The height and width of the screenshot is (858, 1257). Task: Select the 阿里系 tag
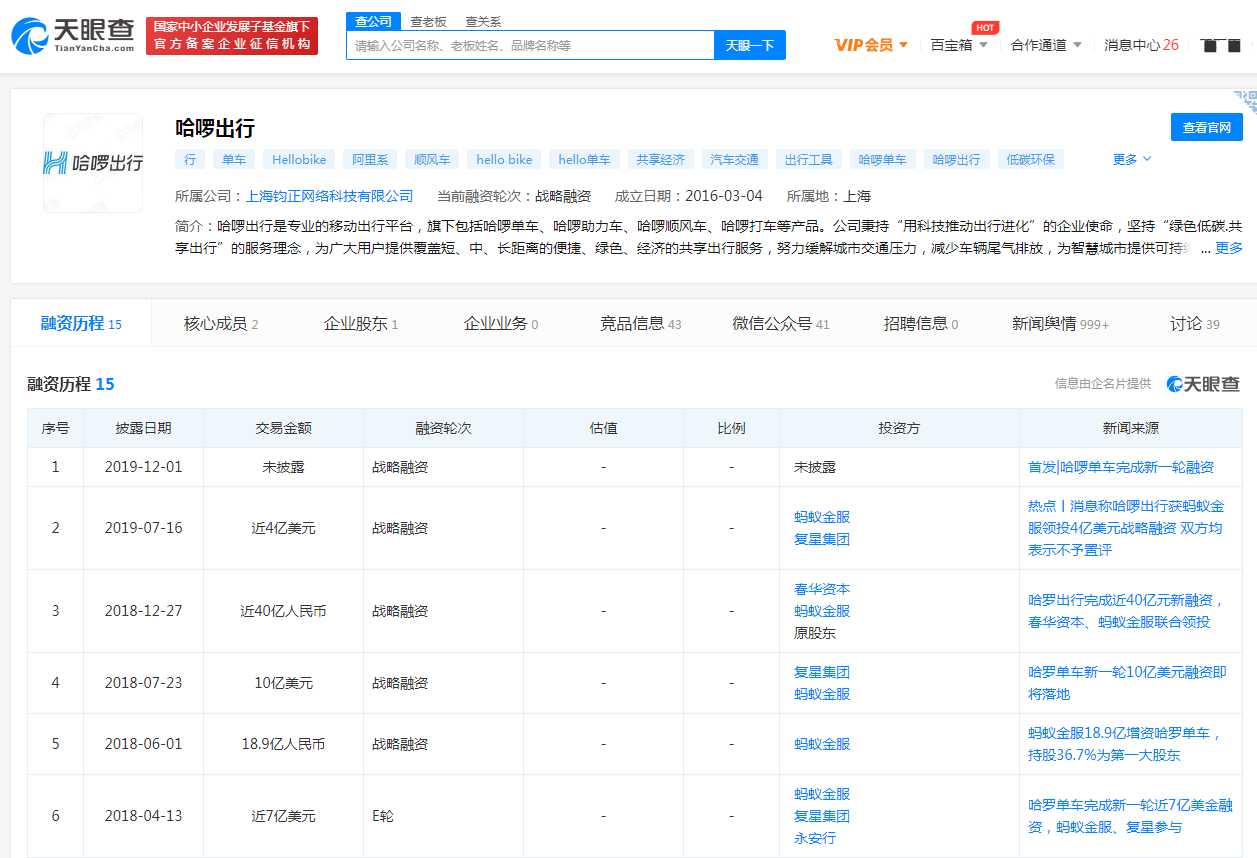tap(370, 159)
